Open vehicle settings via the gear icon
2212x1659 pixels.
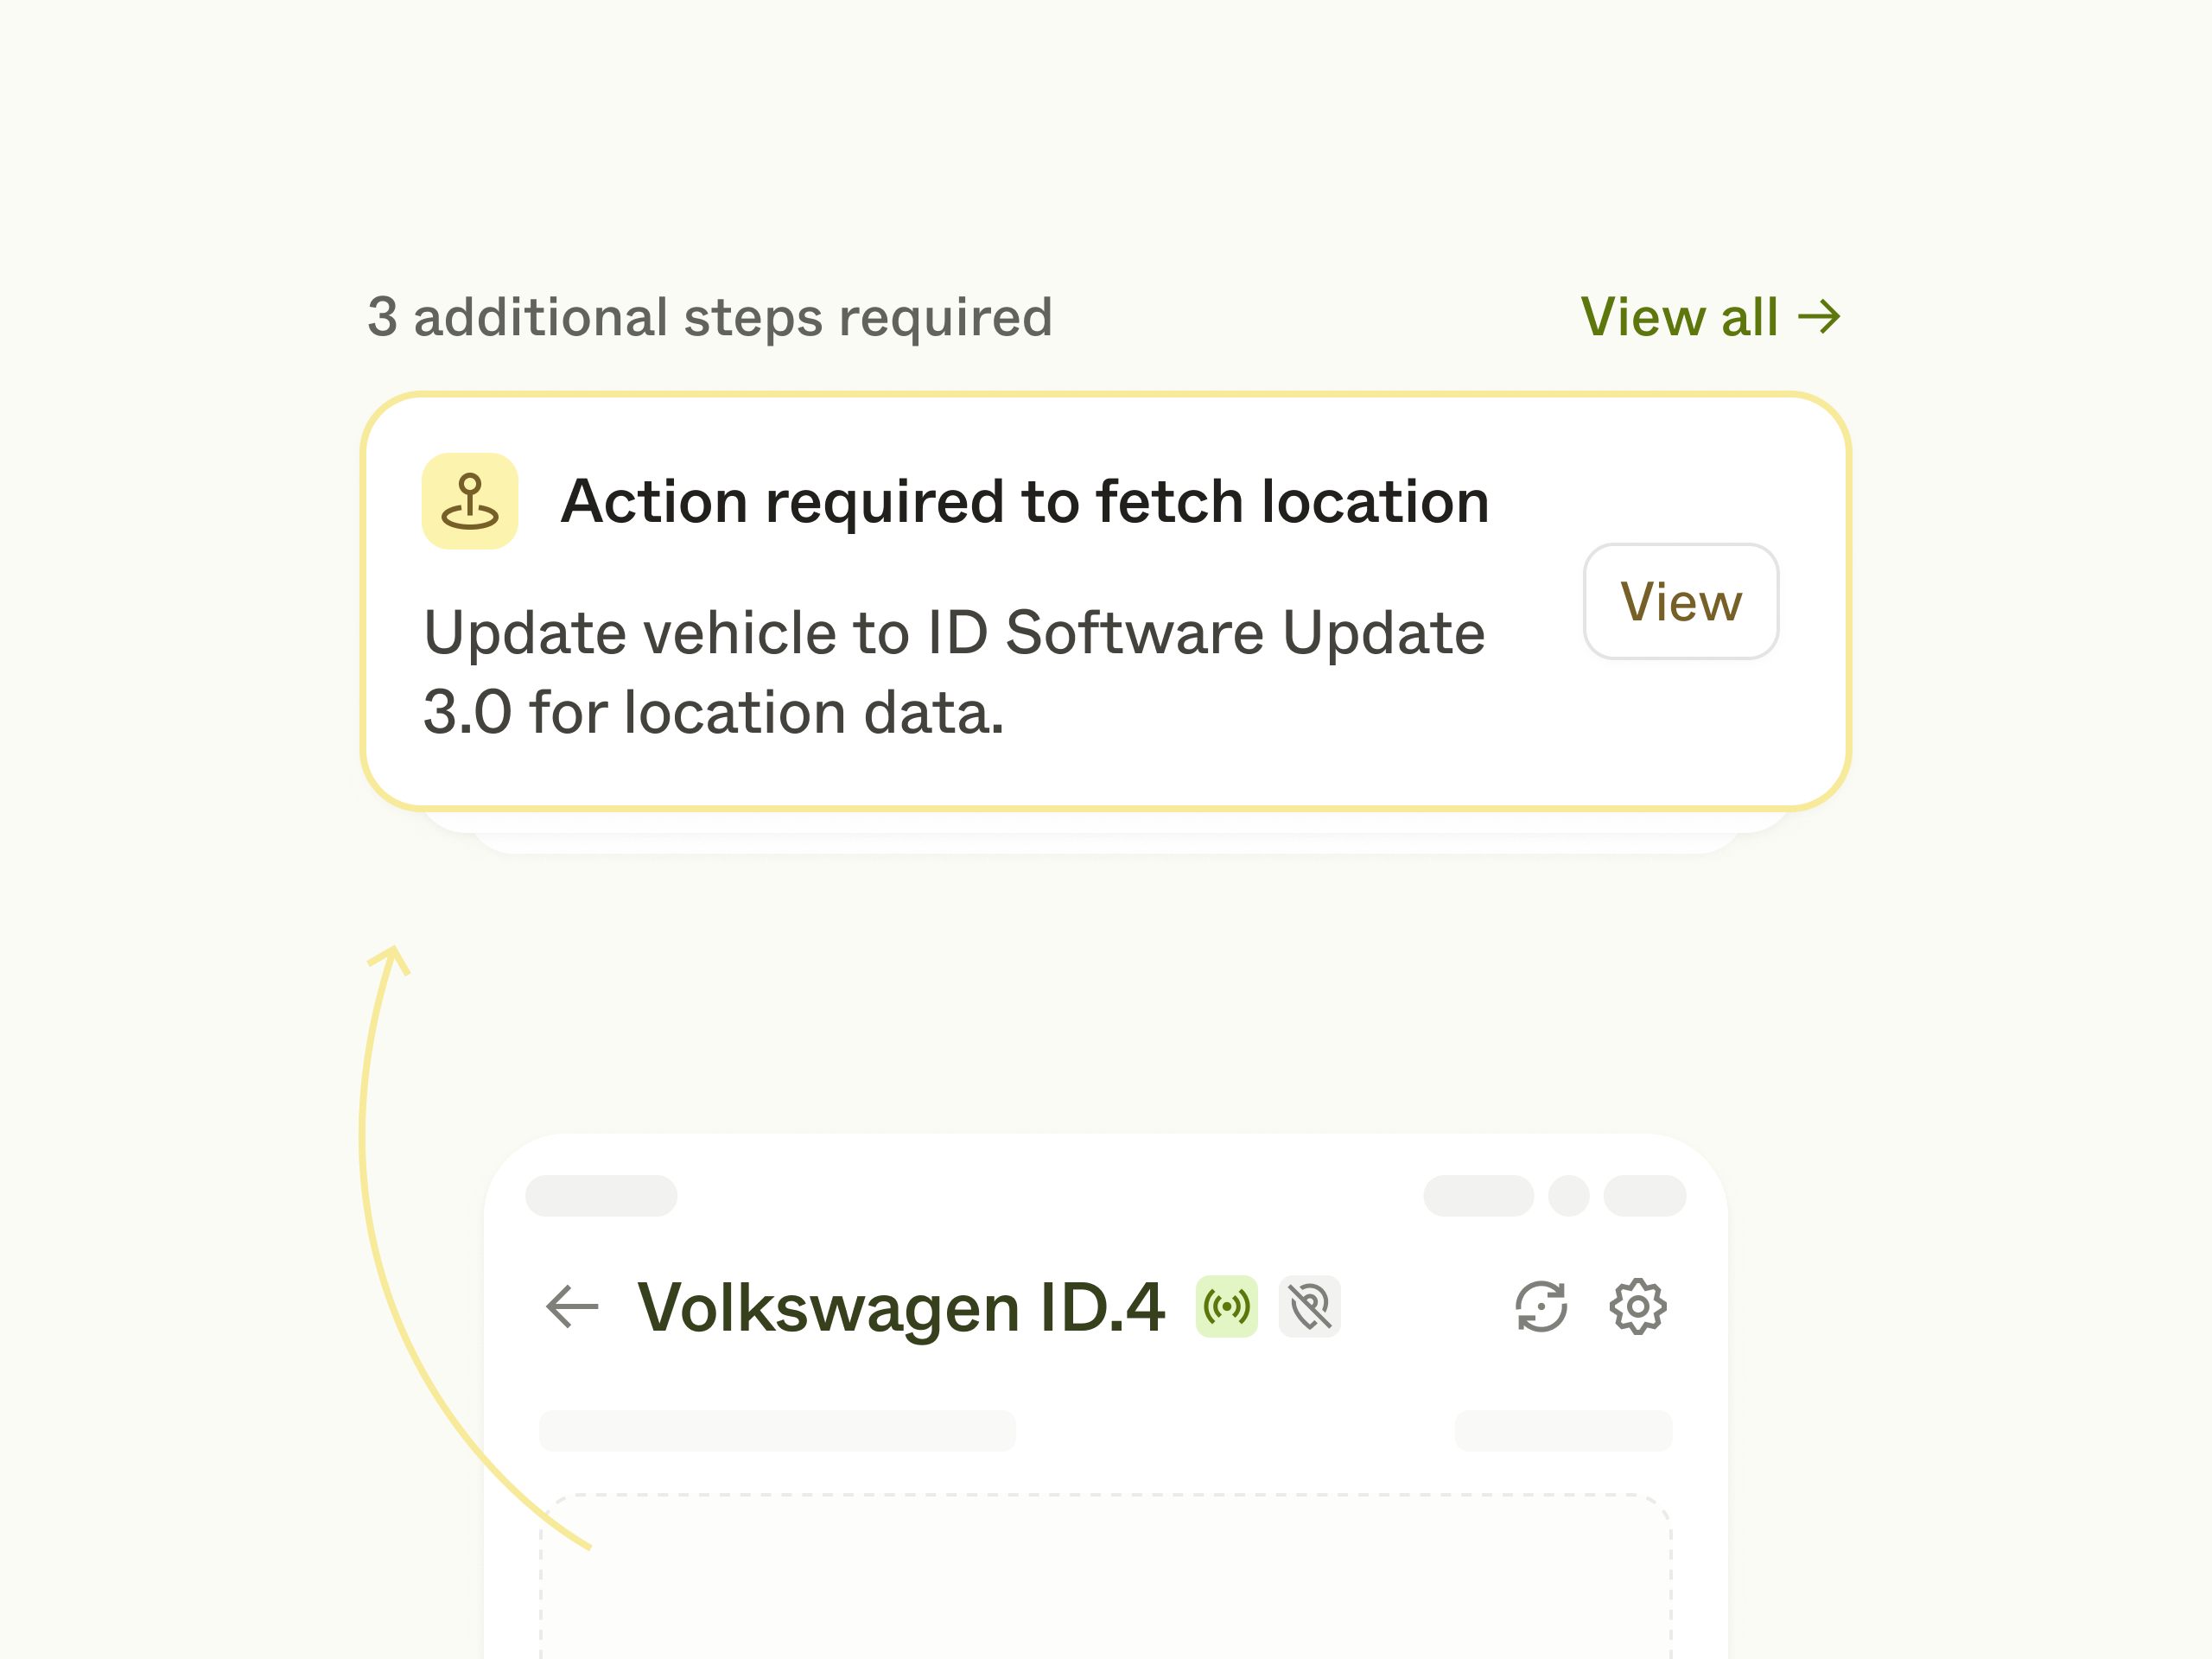pyautogui.click(x=1637, y=1306)
